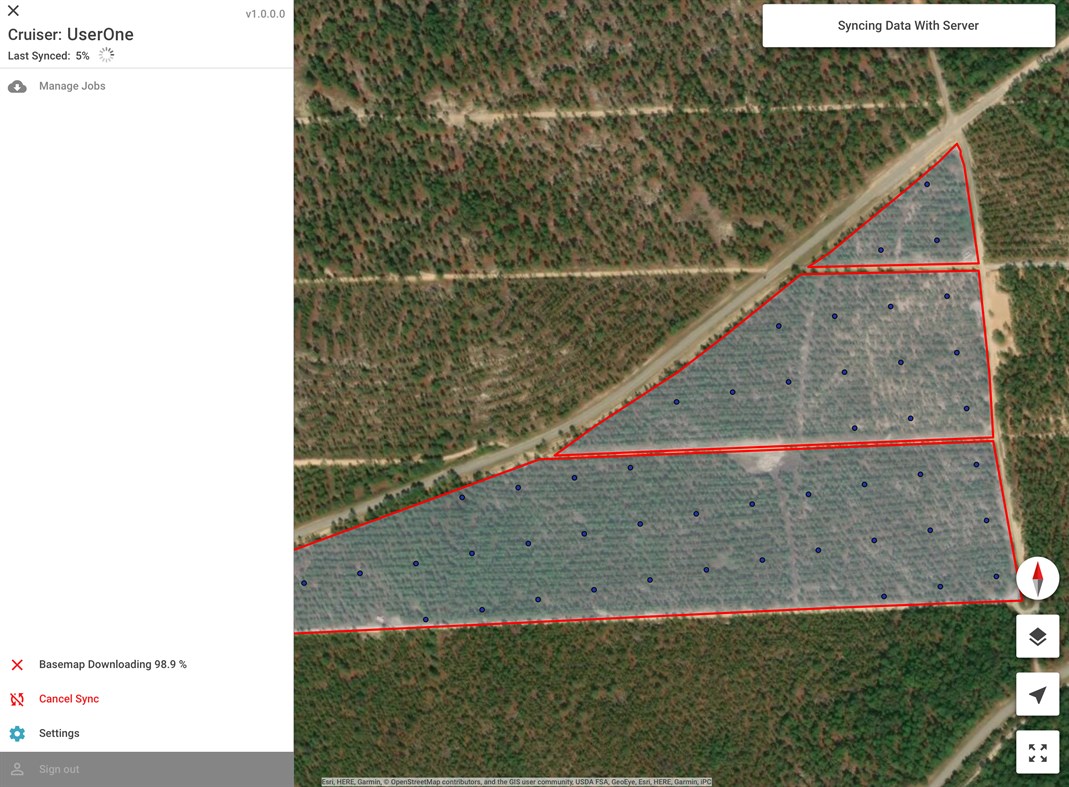
Task: Open the Syncing Data With Server banner
Action: click(908, 25)
